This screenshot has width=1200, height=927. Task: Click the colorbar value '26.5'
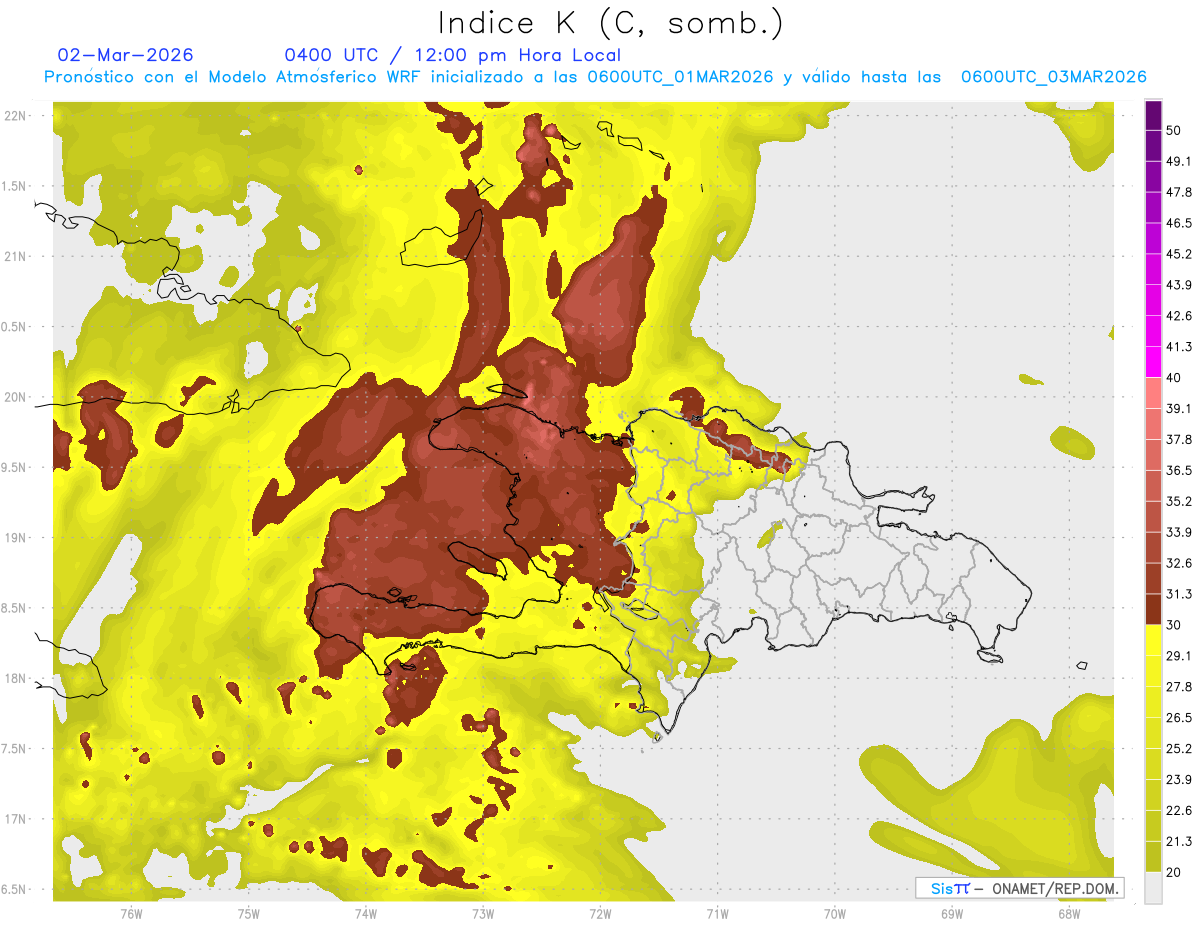pos(1179,718)
